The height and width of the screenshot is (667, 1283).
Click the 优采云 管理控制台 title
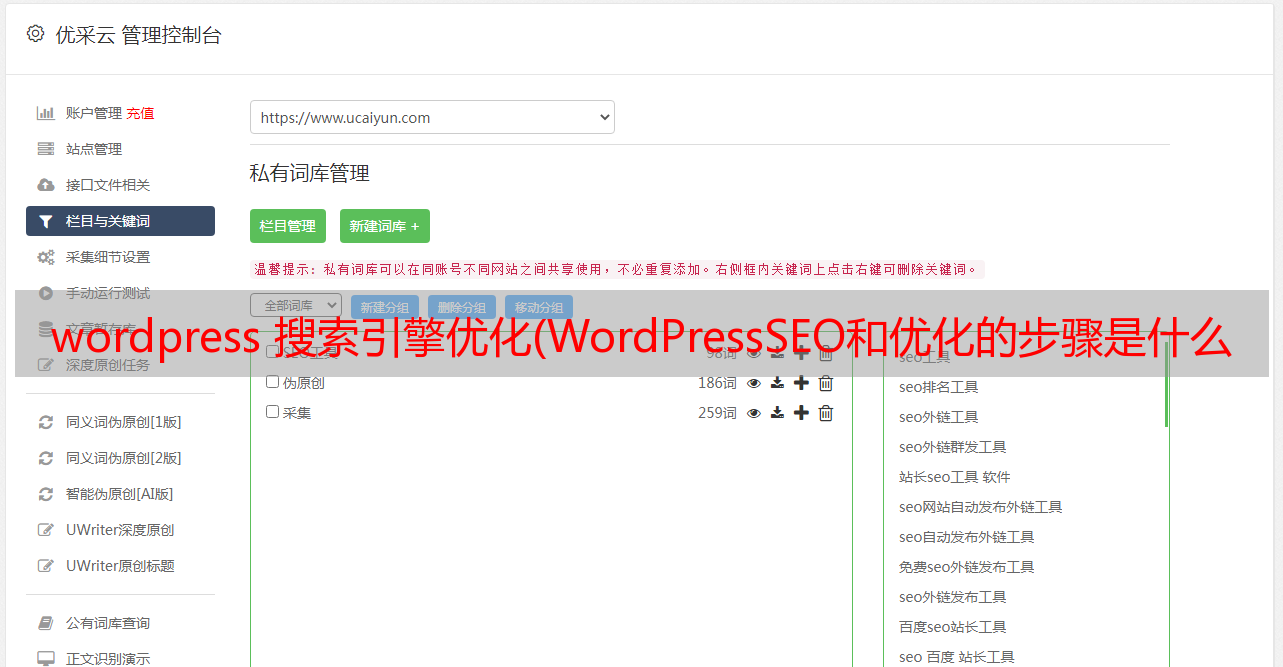pyautogui.click(x=138, y=35)
